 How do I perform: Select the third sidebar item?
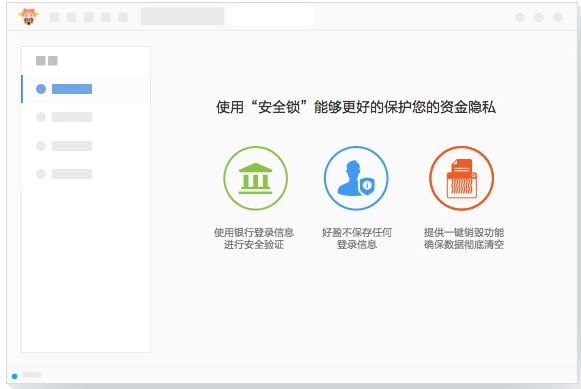(86, 146)
